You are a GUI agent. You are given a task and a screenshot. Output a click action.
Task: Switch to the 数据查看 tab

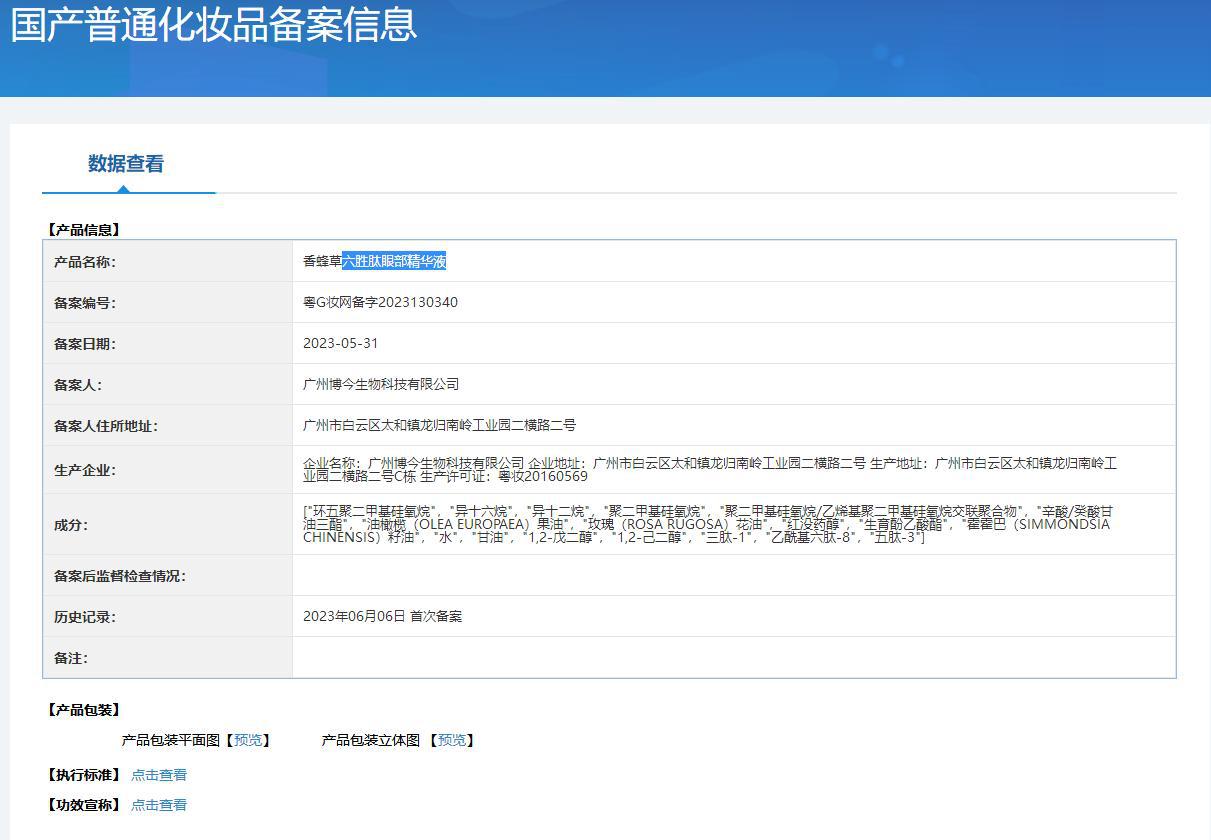click(128, 163)
